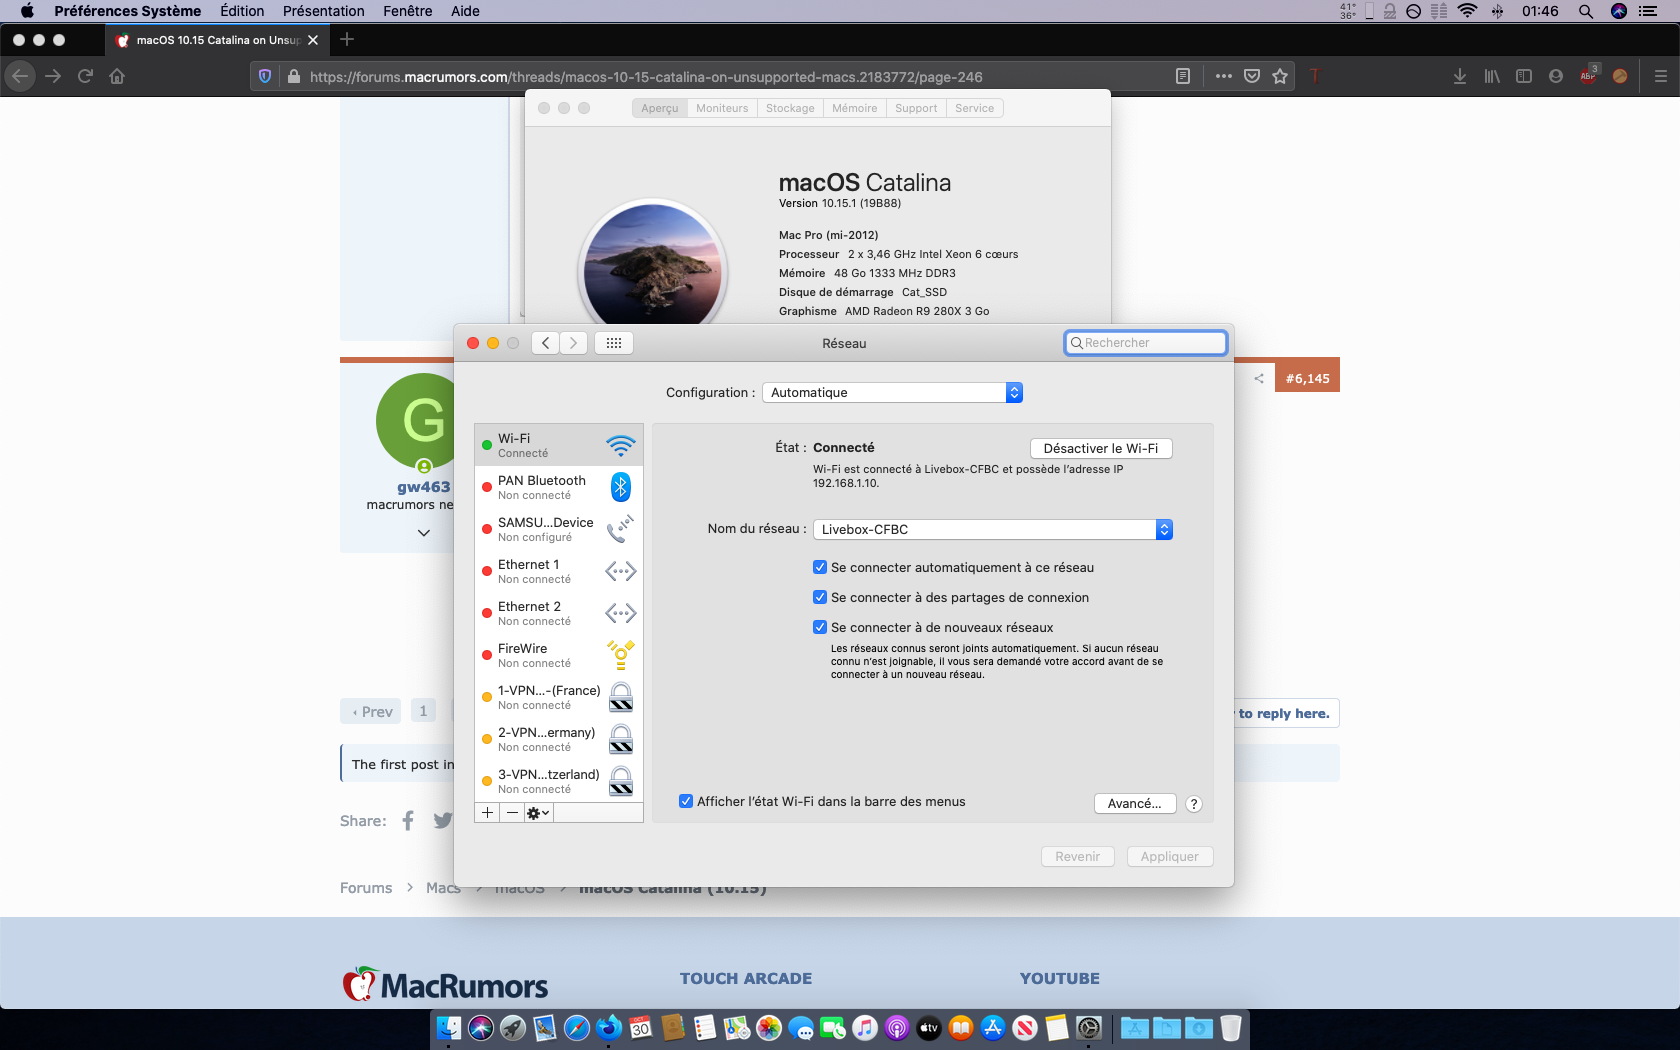Go to Firefox home page icon
The width and height of the screenshot is (1680, 1050).
tap(117, 76)
